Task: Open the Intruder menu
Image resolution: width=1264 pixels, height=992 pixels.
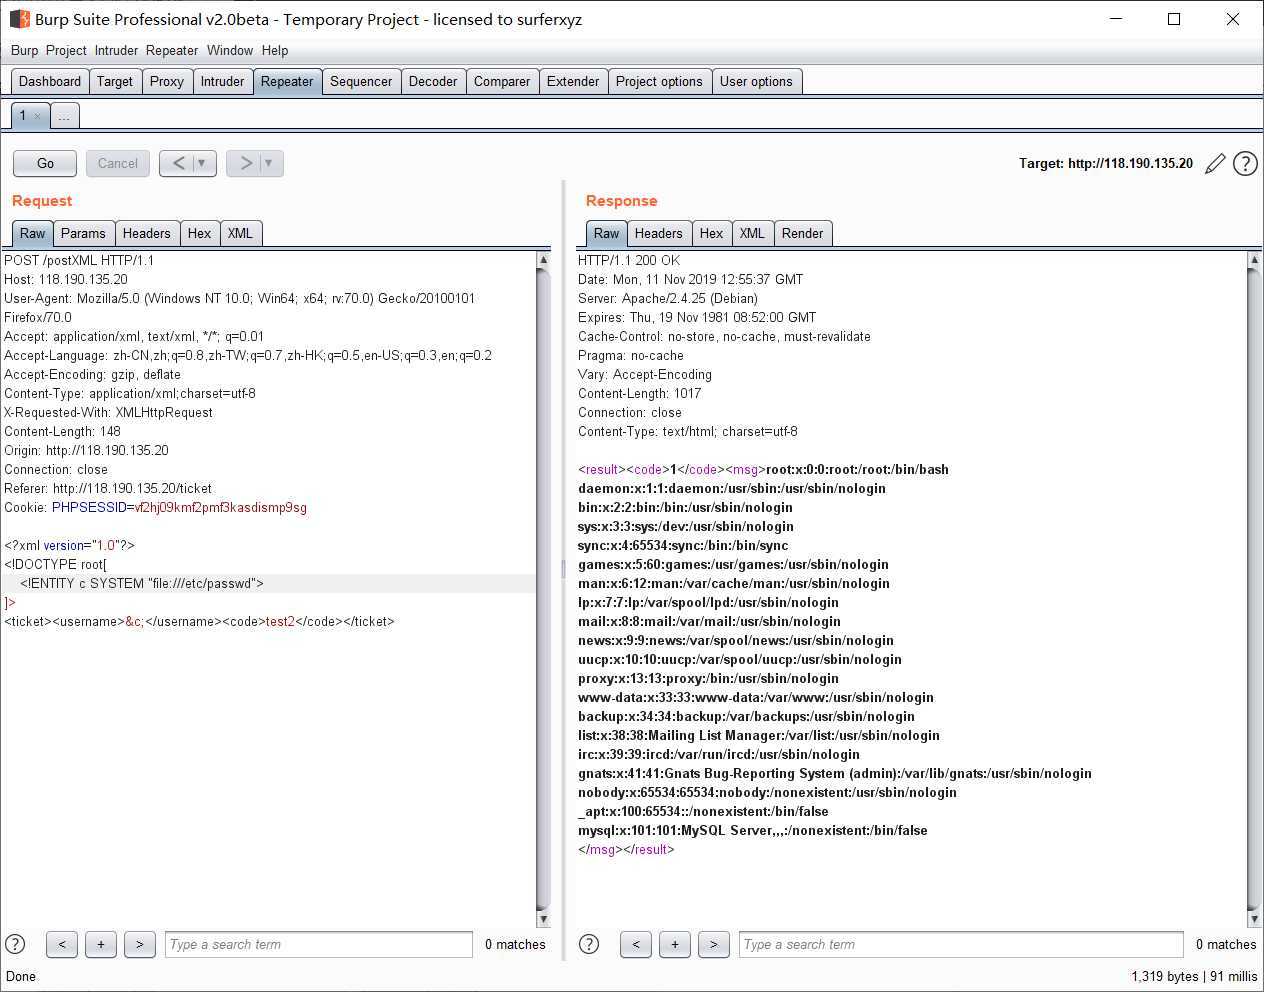Action: (117, 50)
